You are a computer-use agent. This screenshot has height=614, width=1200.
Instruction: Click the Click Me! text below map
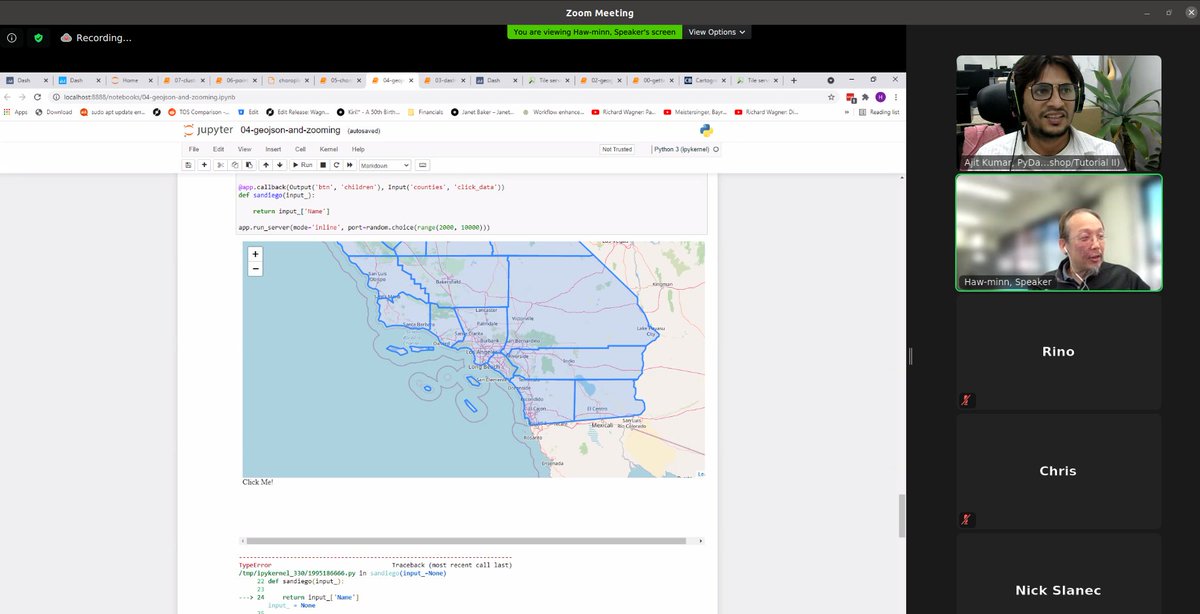(x=258, y=482)
